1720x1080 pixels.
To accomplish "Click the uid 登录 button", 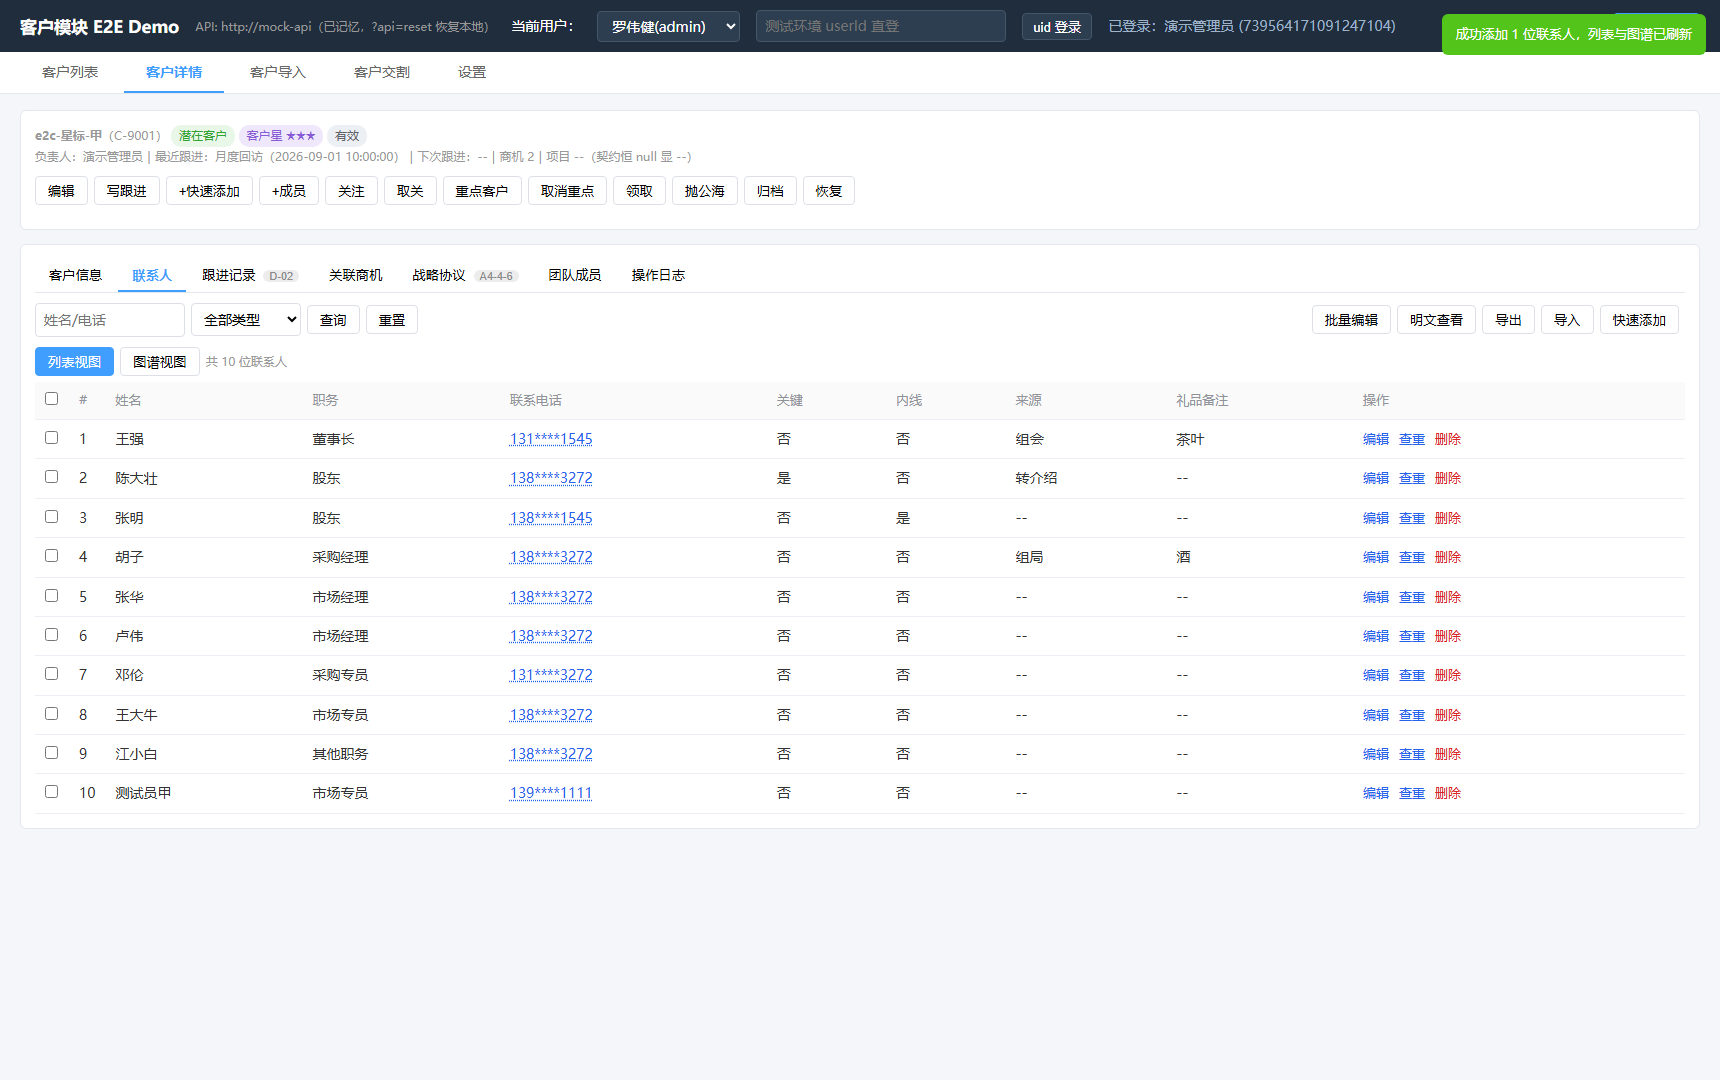I will (1057, 27).
